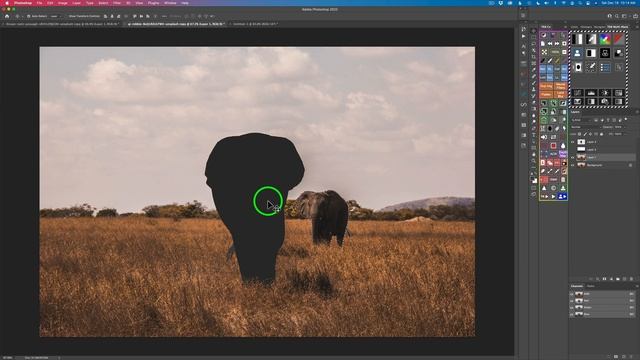Open the Channels panel options menu
Viewport: 640px width, 360px height.
(637, 286)
